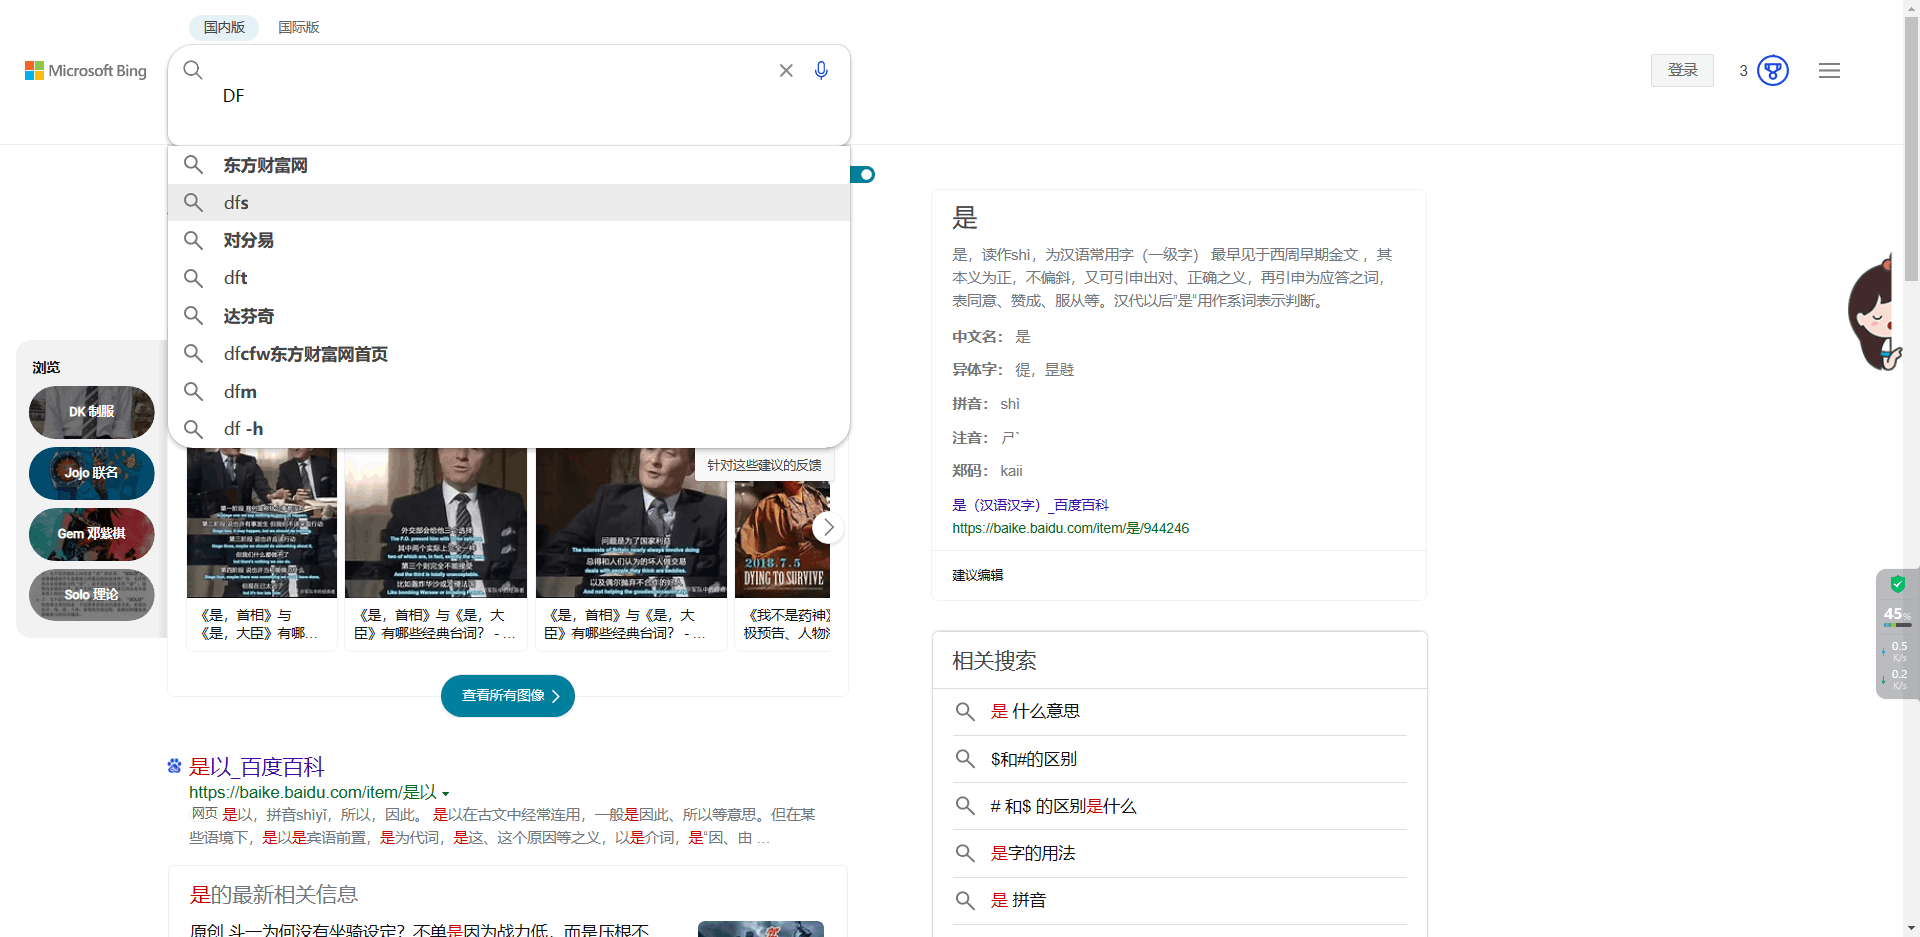Open the DK 制服 browse chip
This screenshot has width=1920, height=937.
(x=92, y=412)
